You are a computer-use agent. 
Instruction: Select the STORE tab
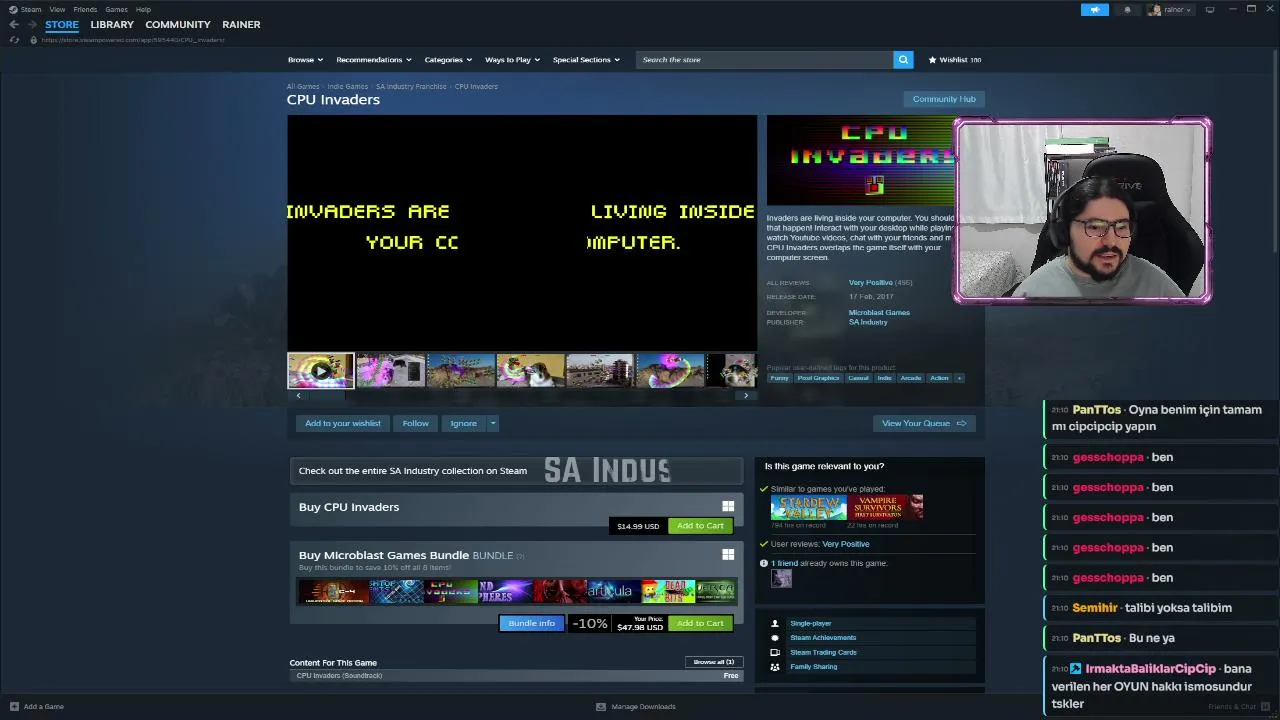tap(62, 24)
